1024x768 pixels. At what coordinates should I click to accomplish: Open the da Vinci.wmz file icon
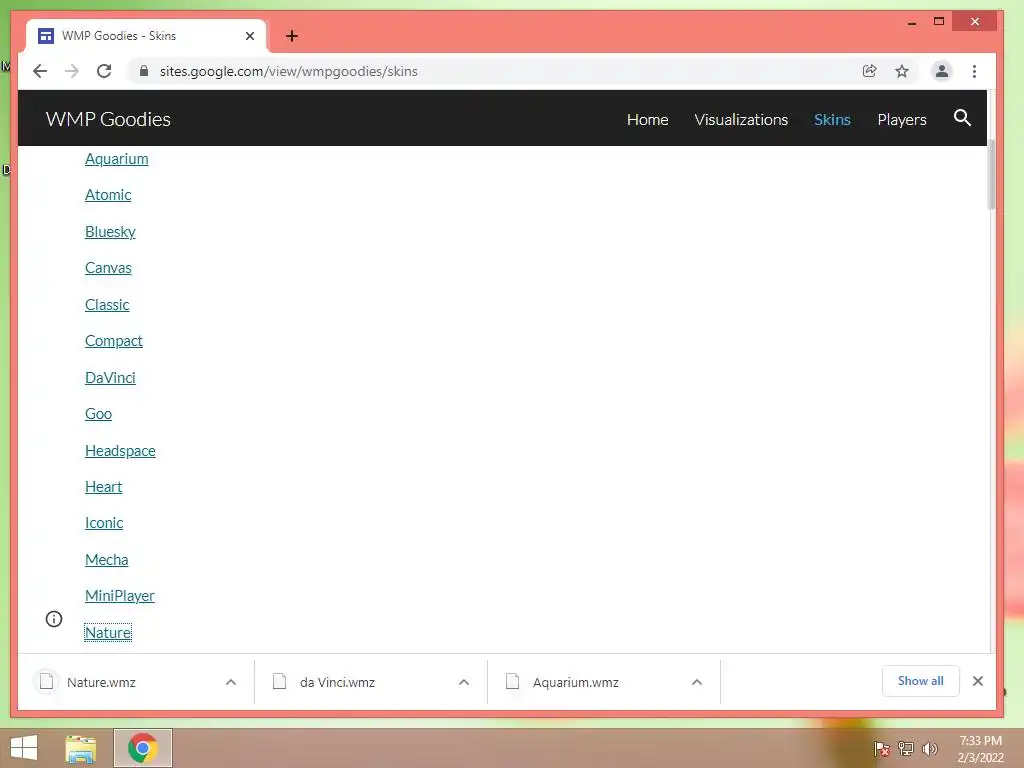pyautogui.click(x=280, y=682)
